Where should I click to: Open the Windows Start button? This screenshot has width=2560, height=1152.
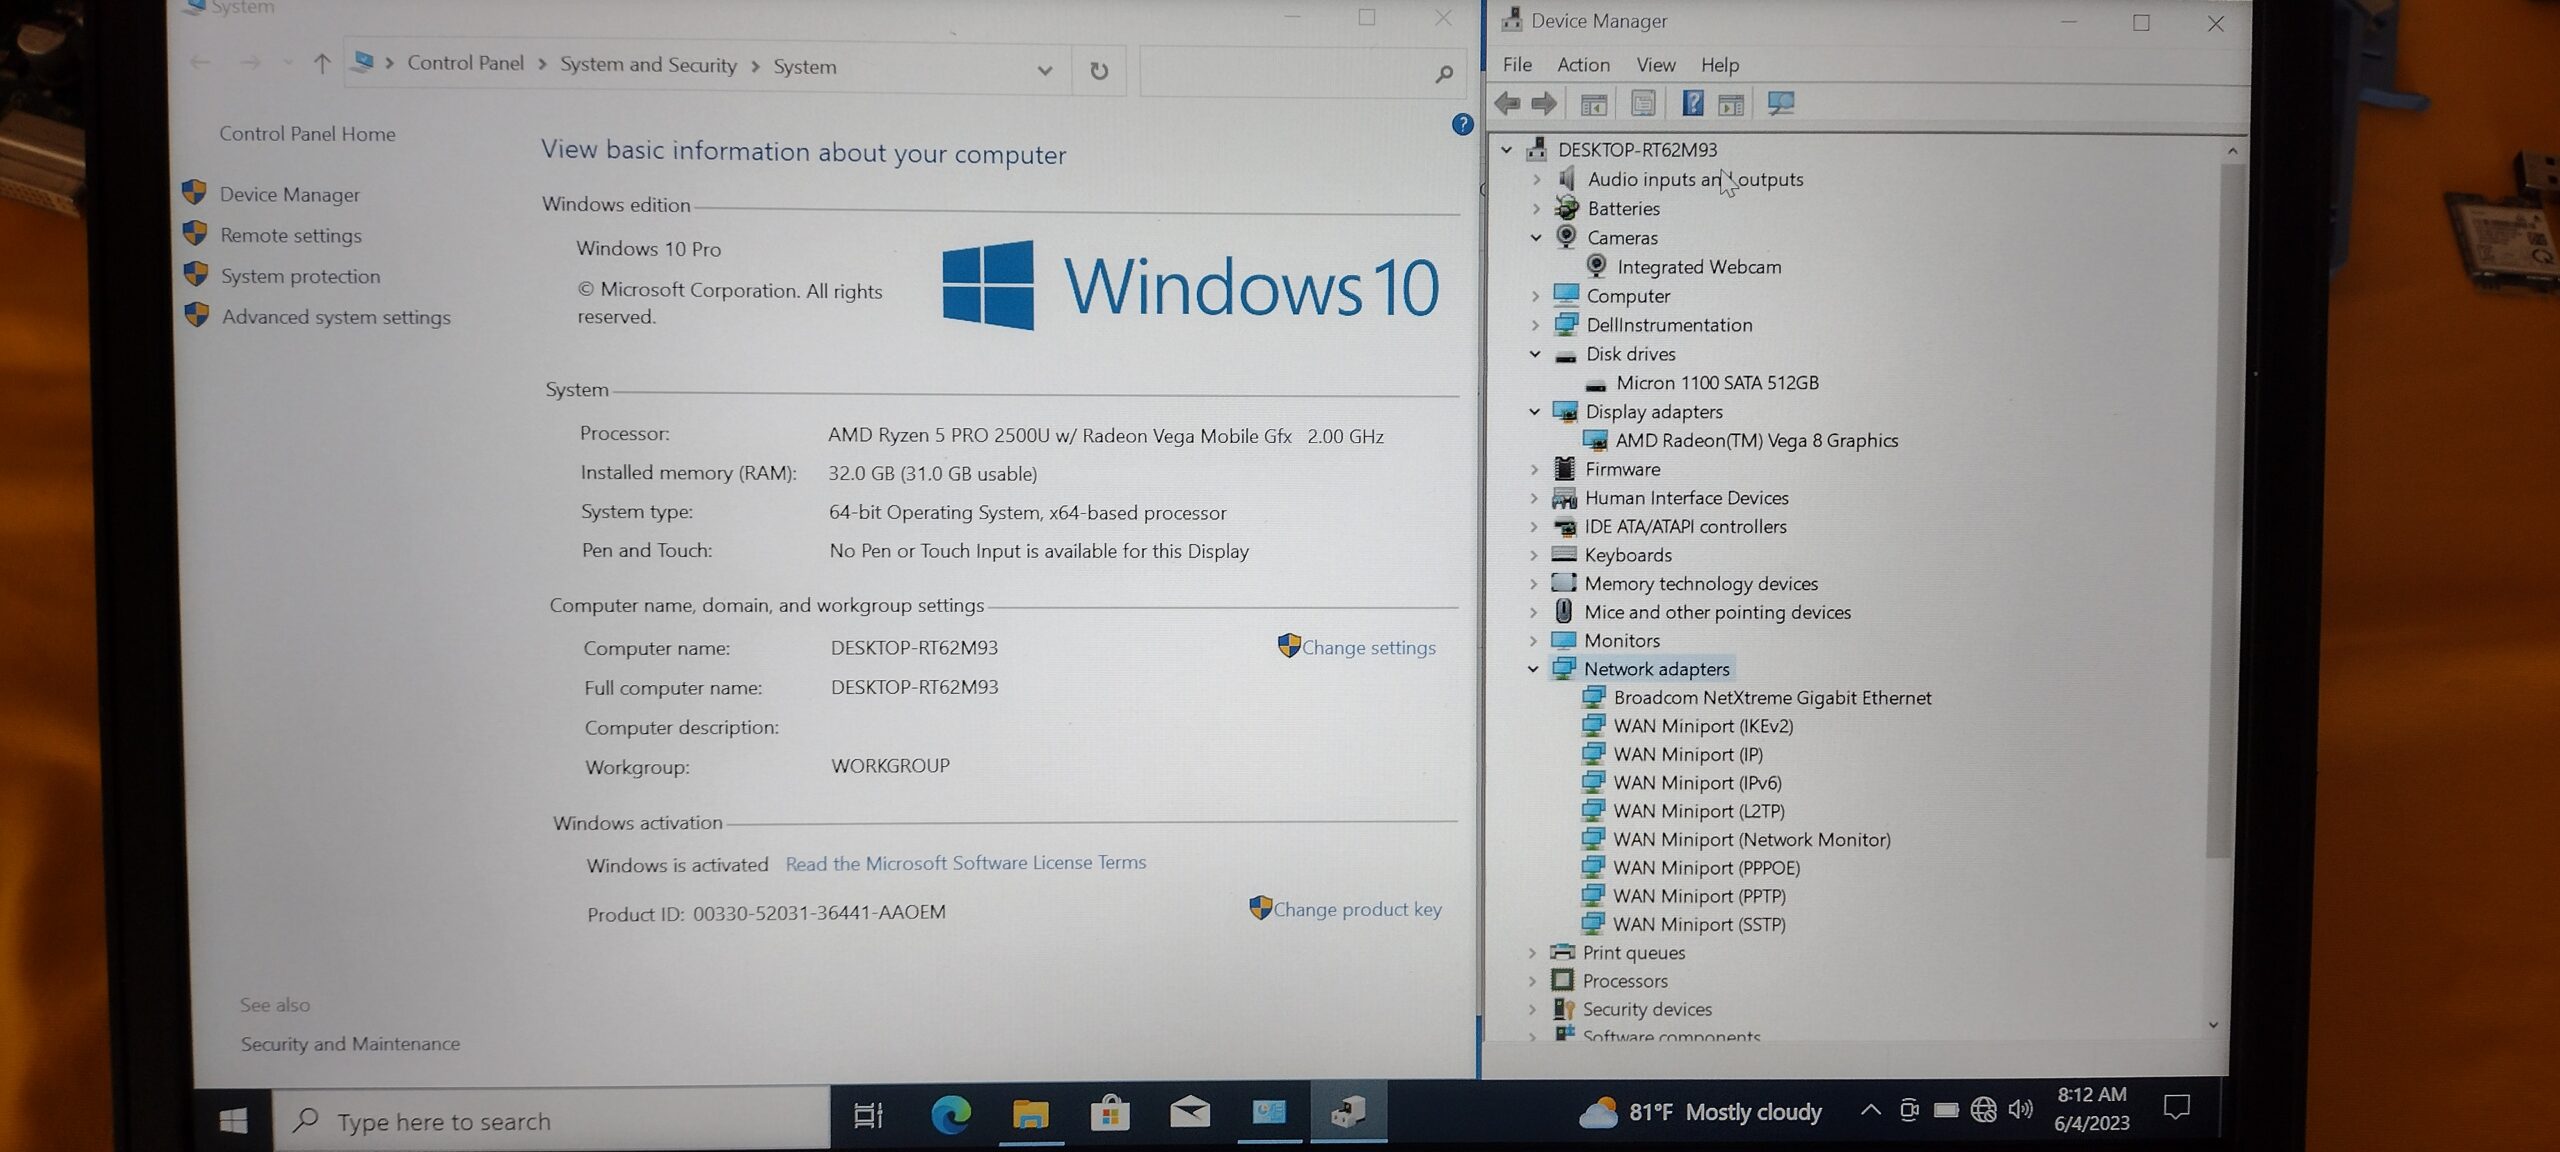(x=233, y=1120)
